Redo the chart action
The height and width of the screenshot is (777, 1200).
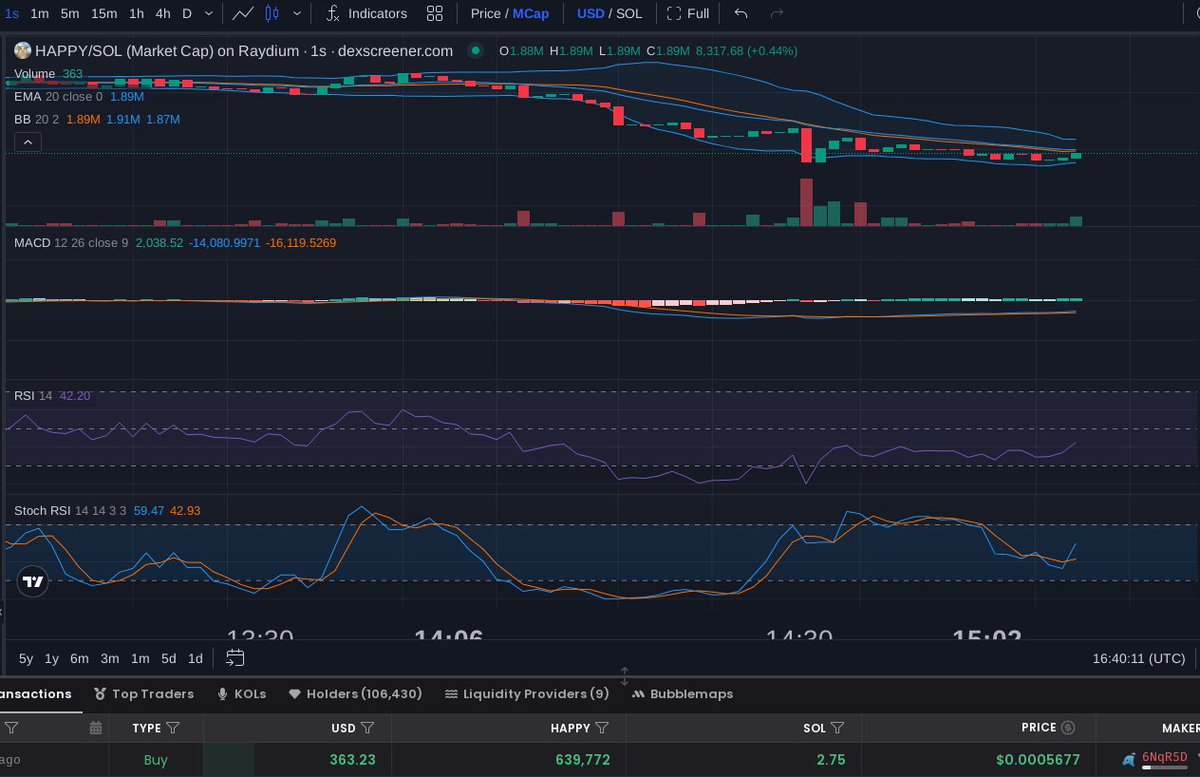(x=777, y=13)
